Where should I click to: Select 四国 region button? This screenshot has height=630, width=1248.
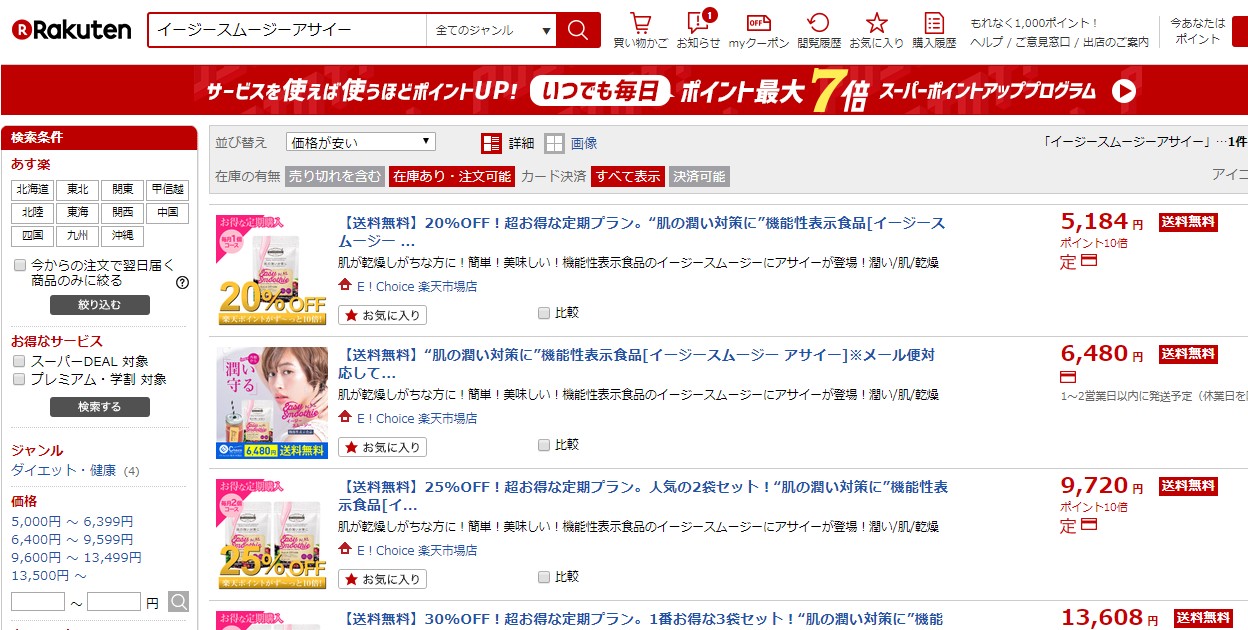32,237
